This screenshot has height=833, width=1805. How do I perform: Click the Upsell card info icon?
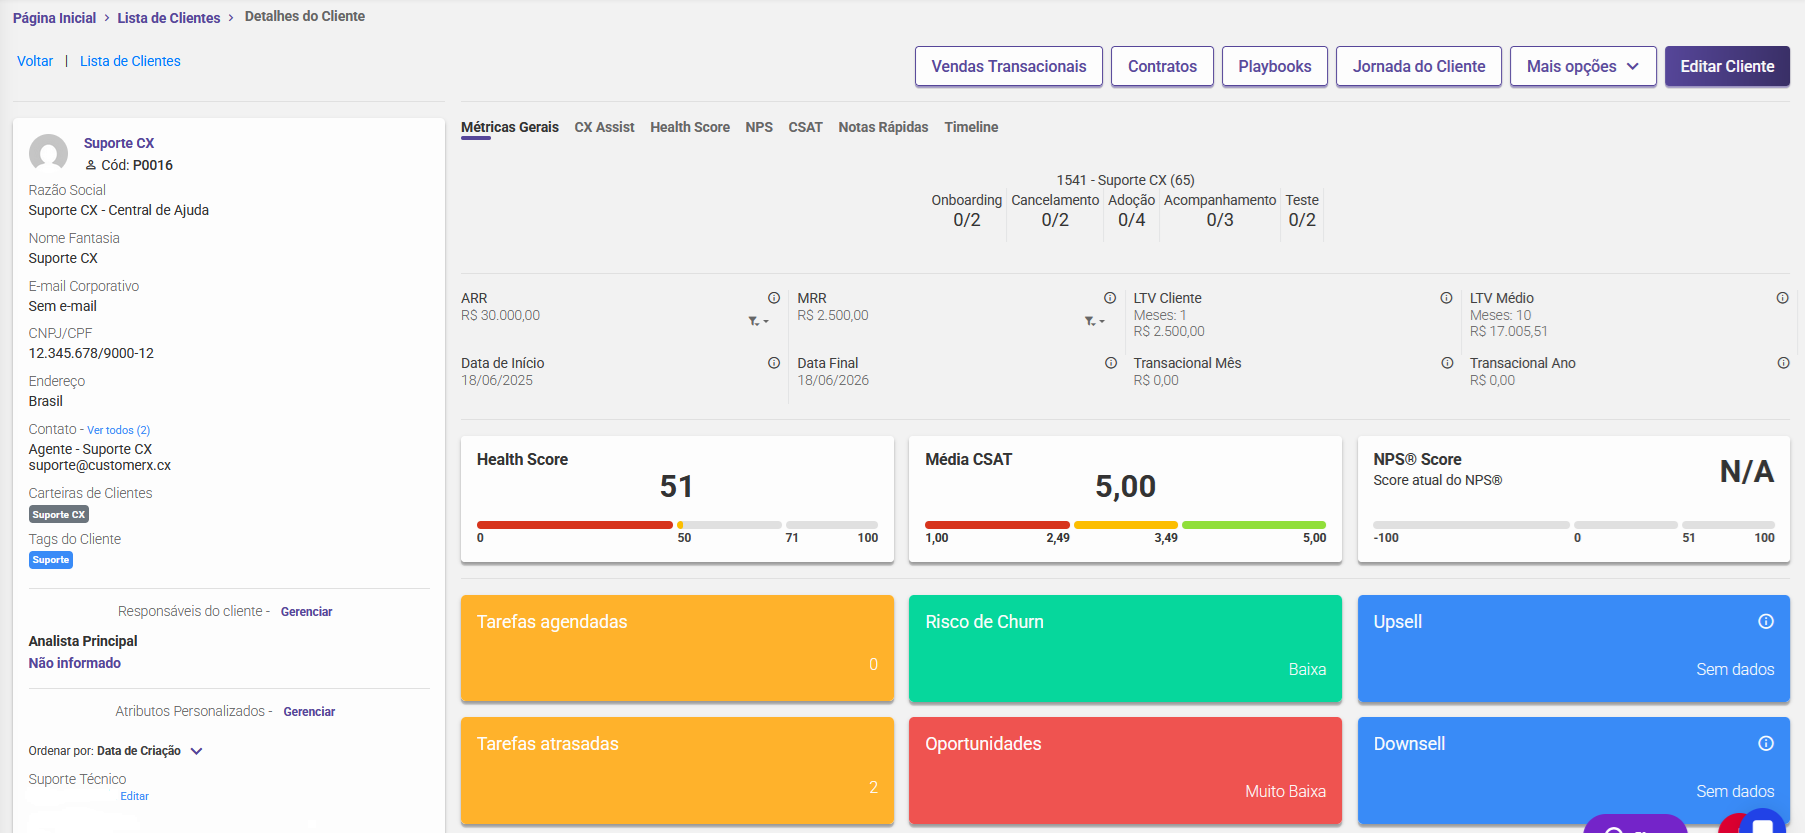(x=1765, y=622)
